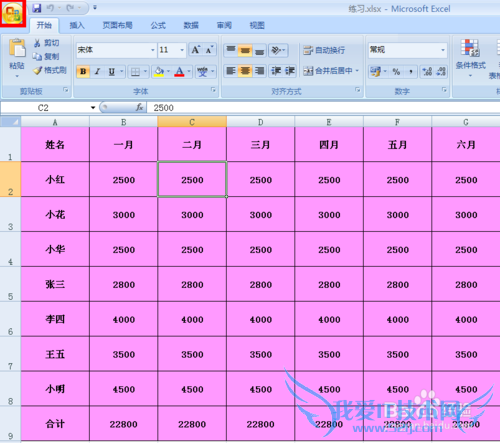This screenshot has width=500, height=443.
Task: Cut the selection (剪切)
Action: pos(47,43)
